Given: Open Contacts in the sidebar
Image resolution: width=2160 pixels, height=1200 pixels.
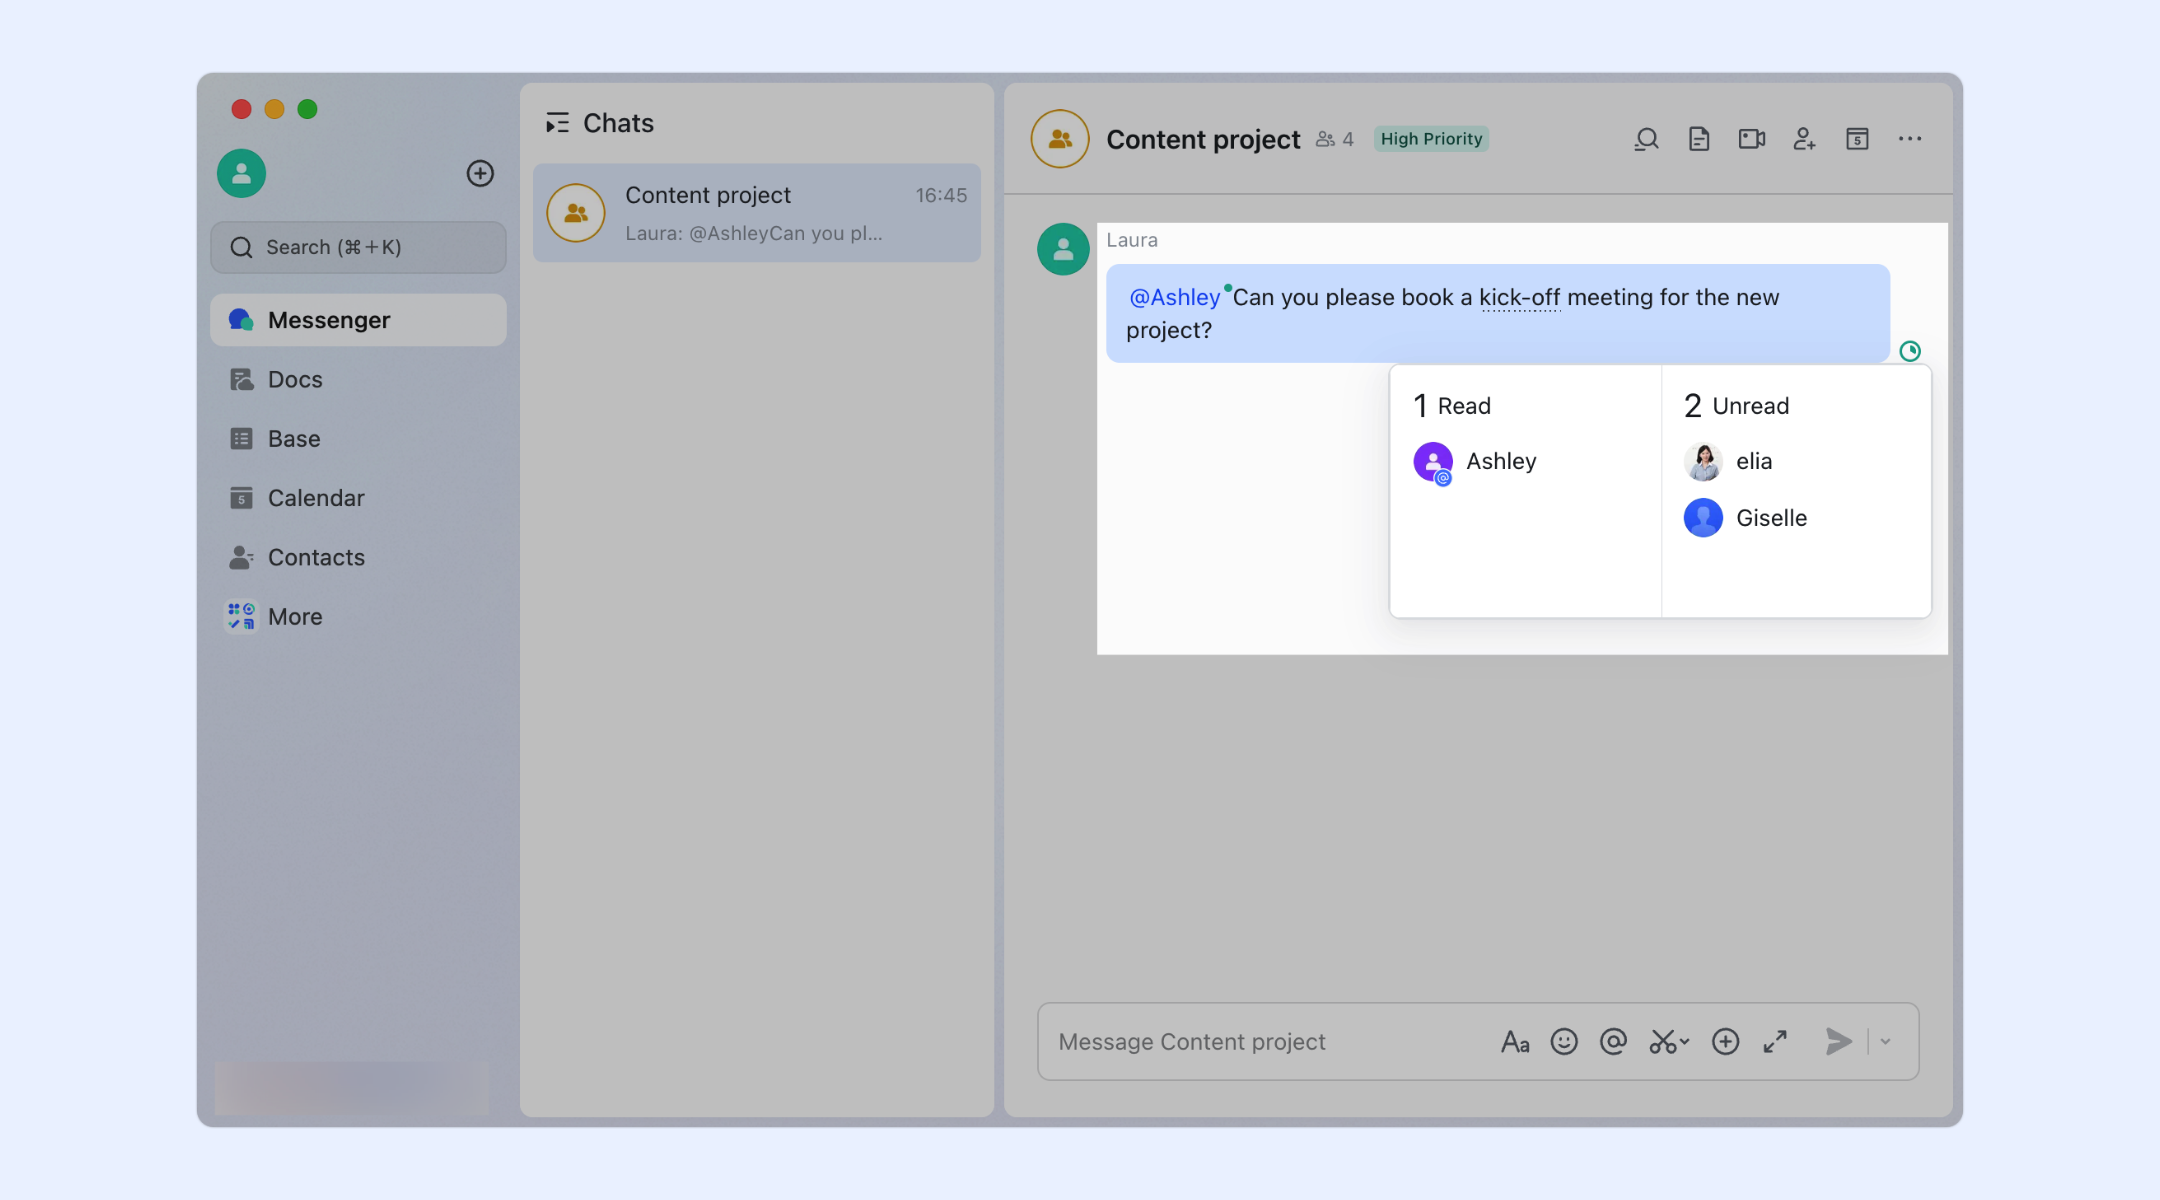Looking at the screenshot, I should point(358,557).
